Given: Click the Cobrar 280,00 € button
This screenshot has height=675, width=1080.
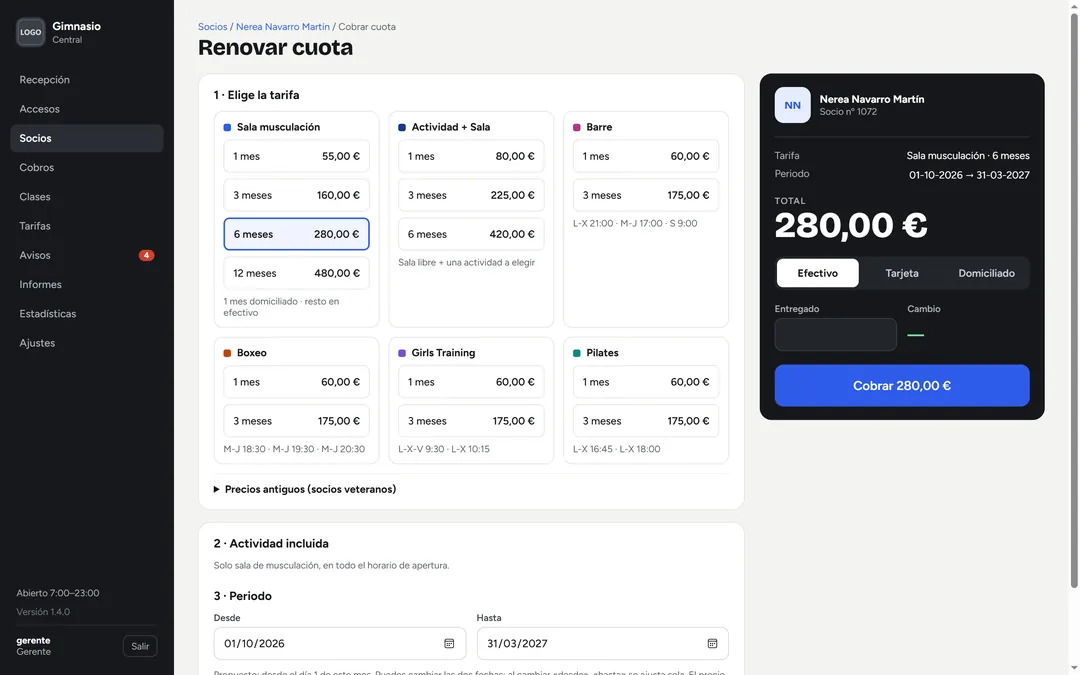Looking at the screenshot, I should pyautogui.click(x=902, y=386).
